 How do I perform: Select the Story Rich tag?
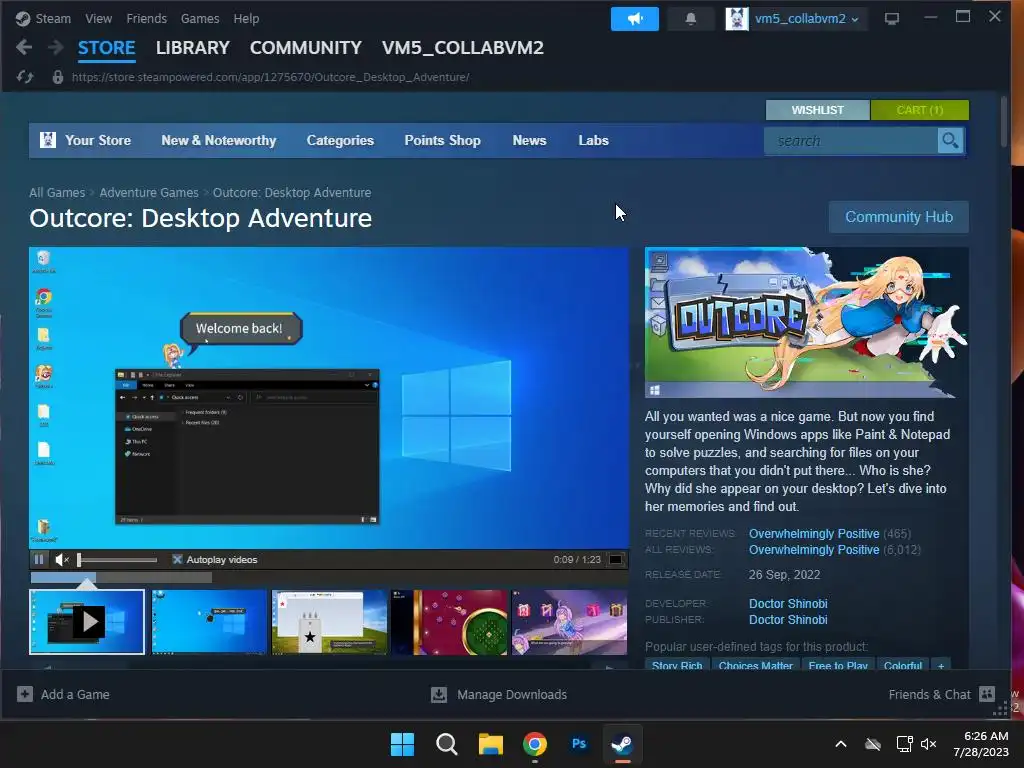click(677, 665)
